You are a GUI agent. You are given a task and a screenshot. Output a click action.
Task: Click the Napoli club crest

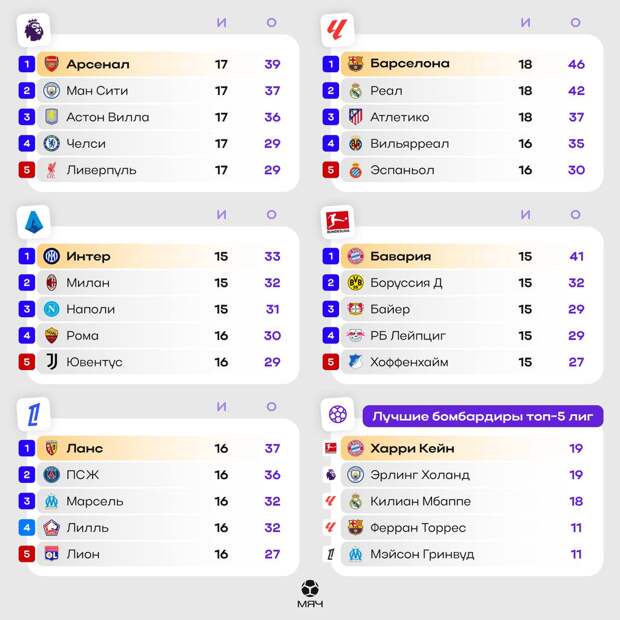coord(51,309)
